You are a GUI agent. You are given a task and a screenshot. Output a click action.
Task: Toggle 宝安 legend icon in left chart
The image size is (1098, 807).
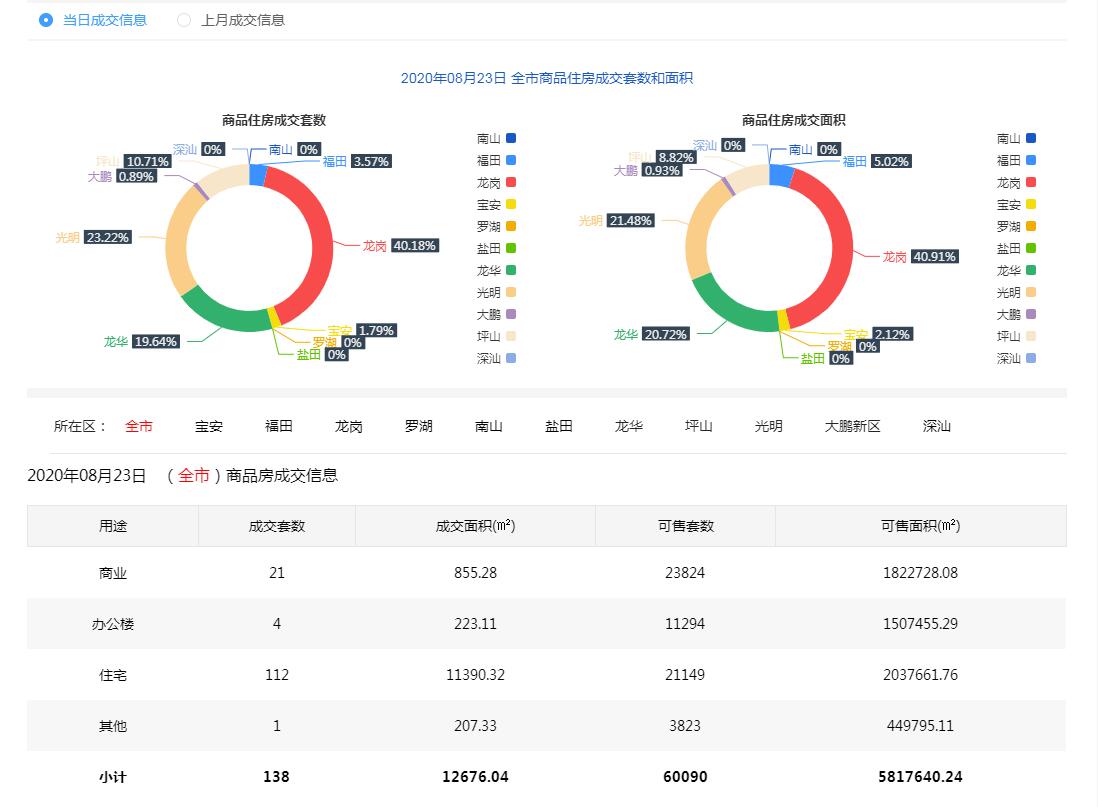coord(511,204)
